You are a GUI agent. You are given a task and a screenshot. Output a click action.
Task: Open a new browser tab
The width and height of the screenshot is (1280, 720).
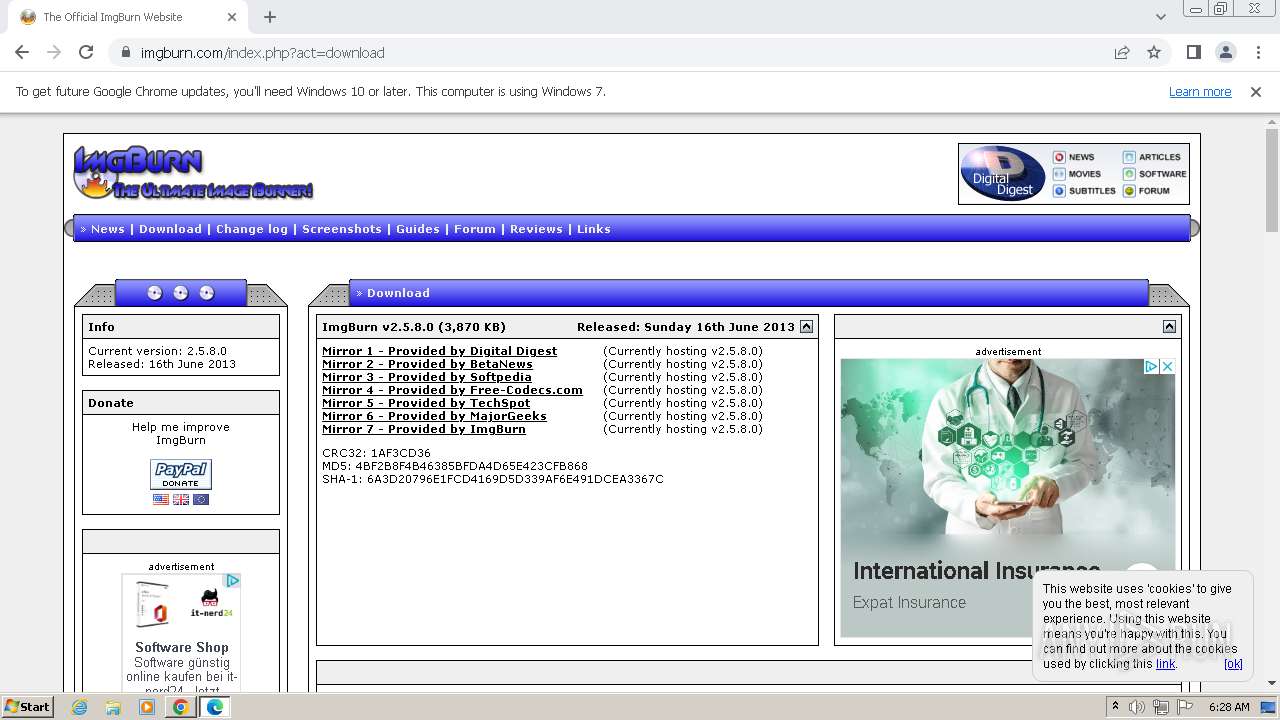tap(270, 17)
